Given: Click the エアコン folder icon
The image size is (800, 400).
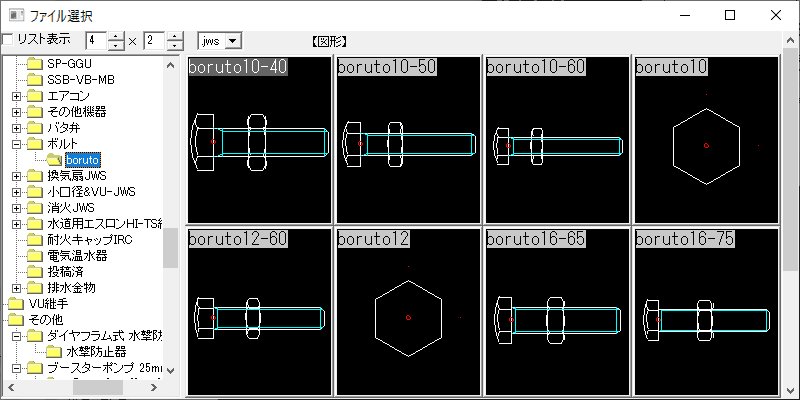Looking at the screenshot, I should click(35, 95).
